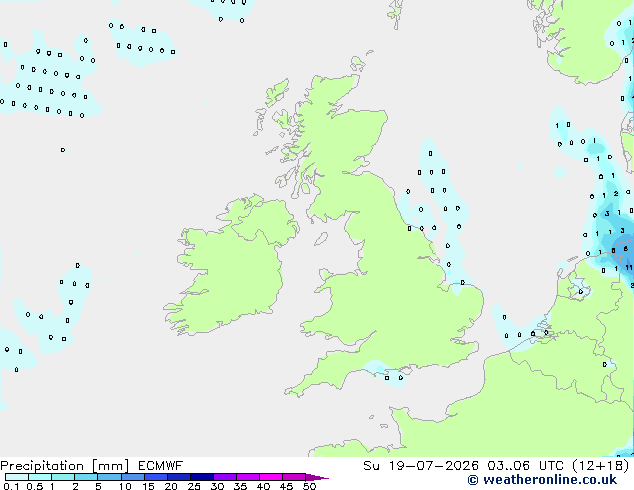Select the 2–5 mm legend color box

click(x=86, y=477)
